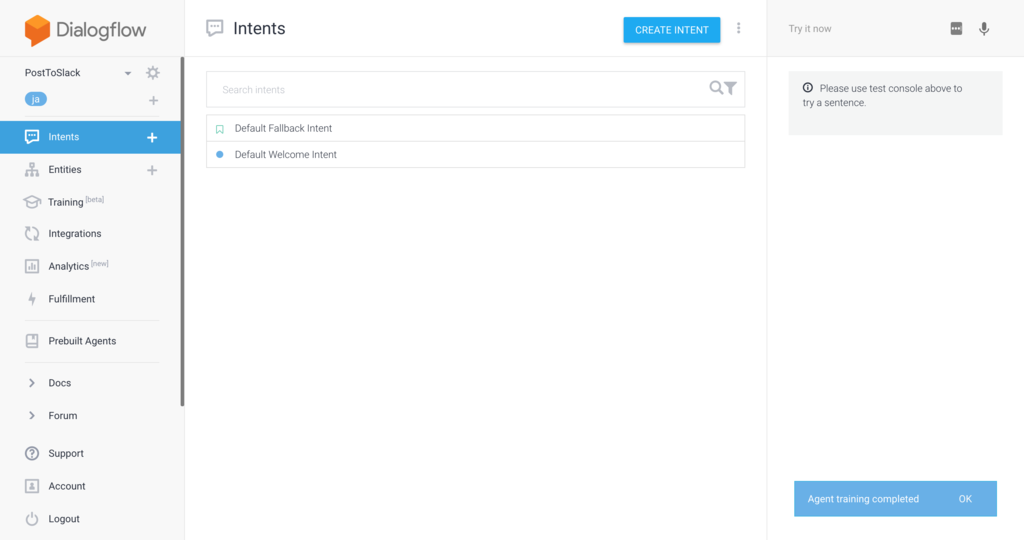1024x540 pixels.
Task: Click the Analytics bar chart icon
Action: click(x=31, y=266)
